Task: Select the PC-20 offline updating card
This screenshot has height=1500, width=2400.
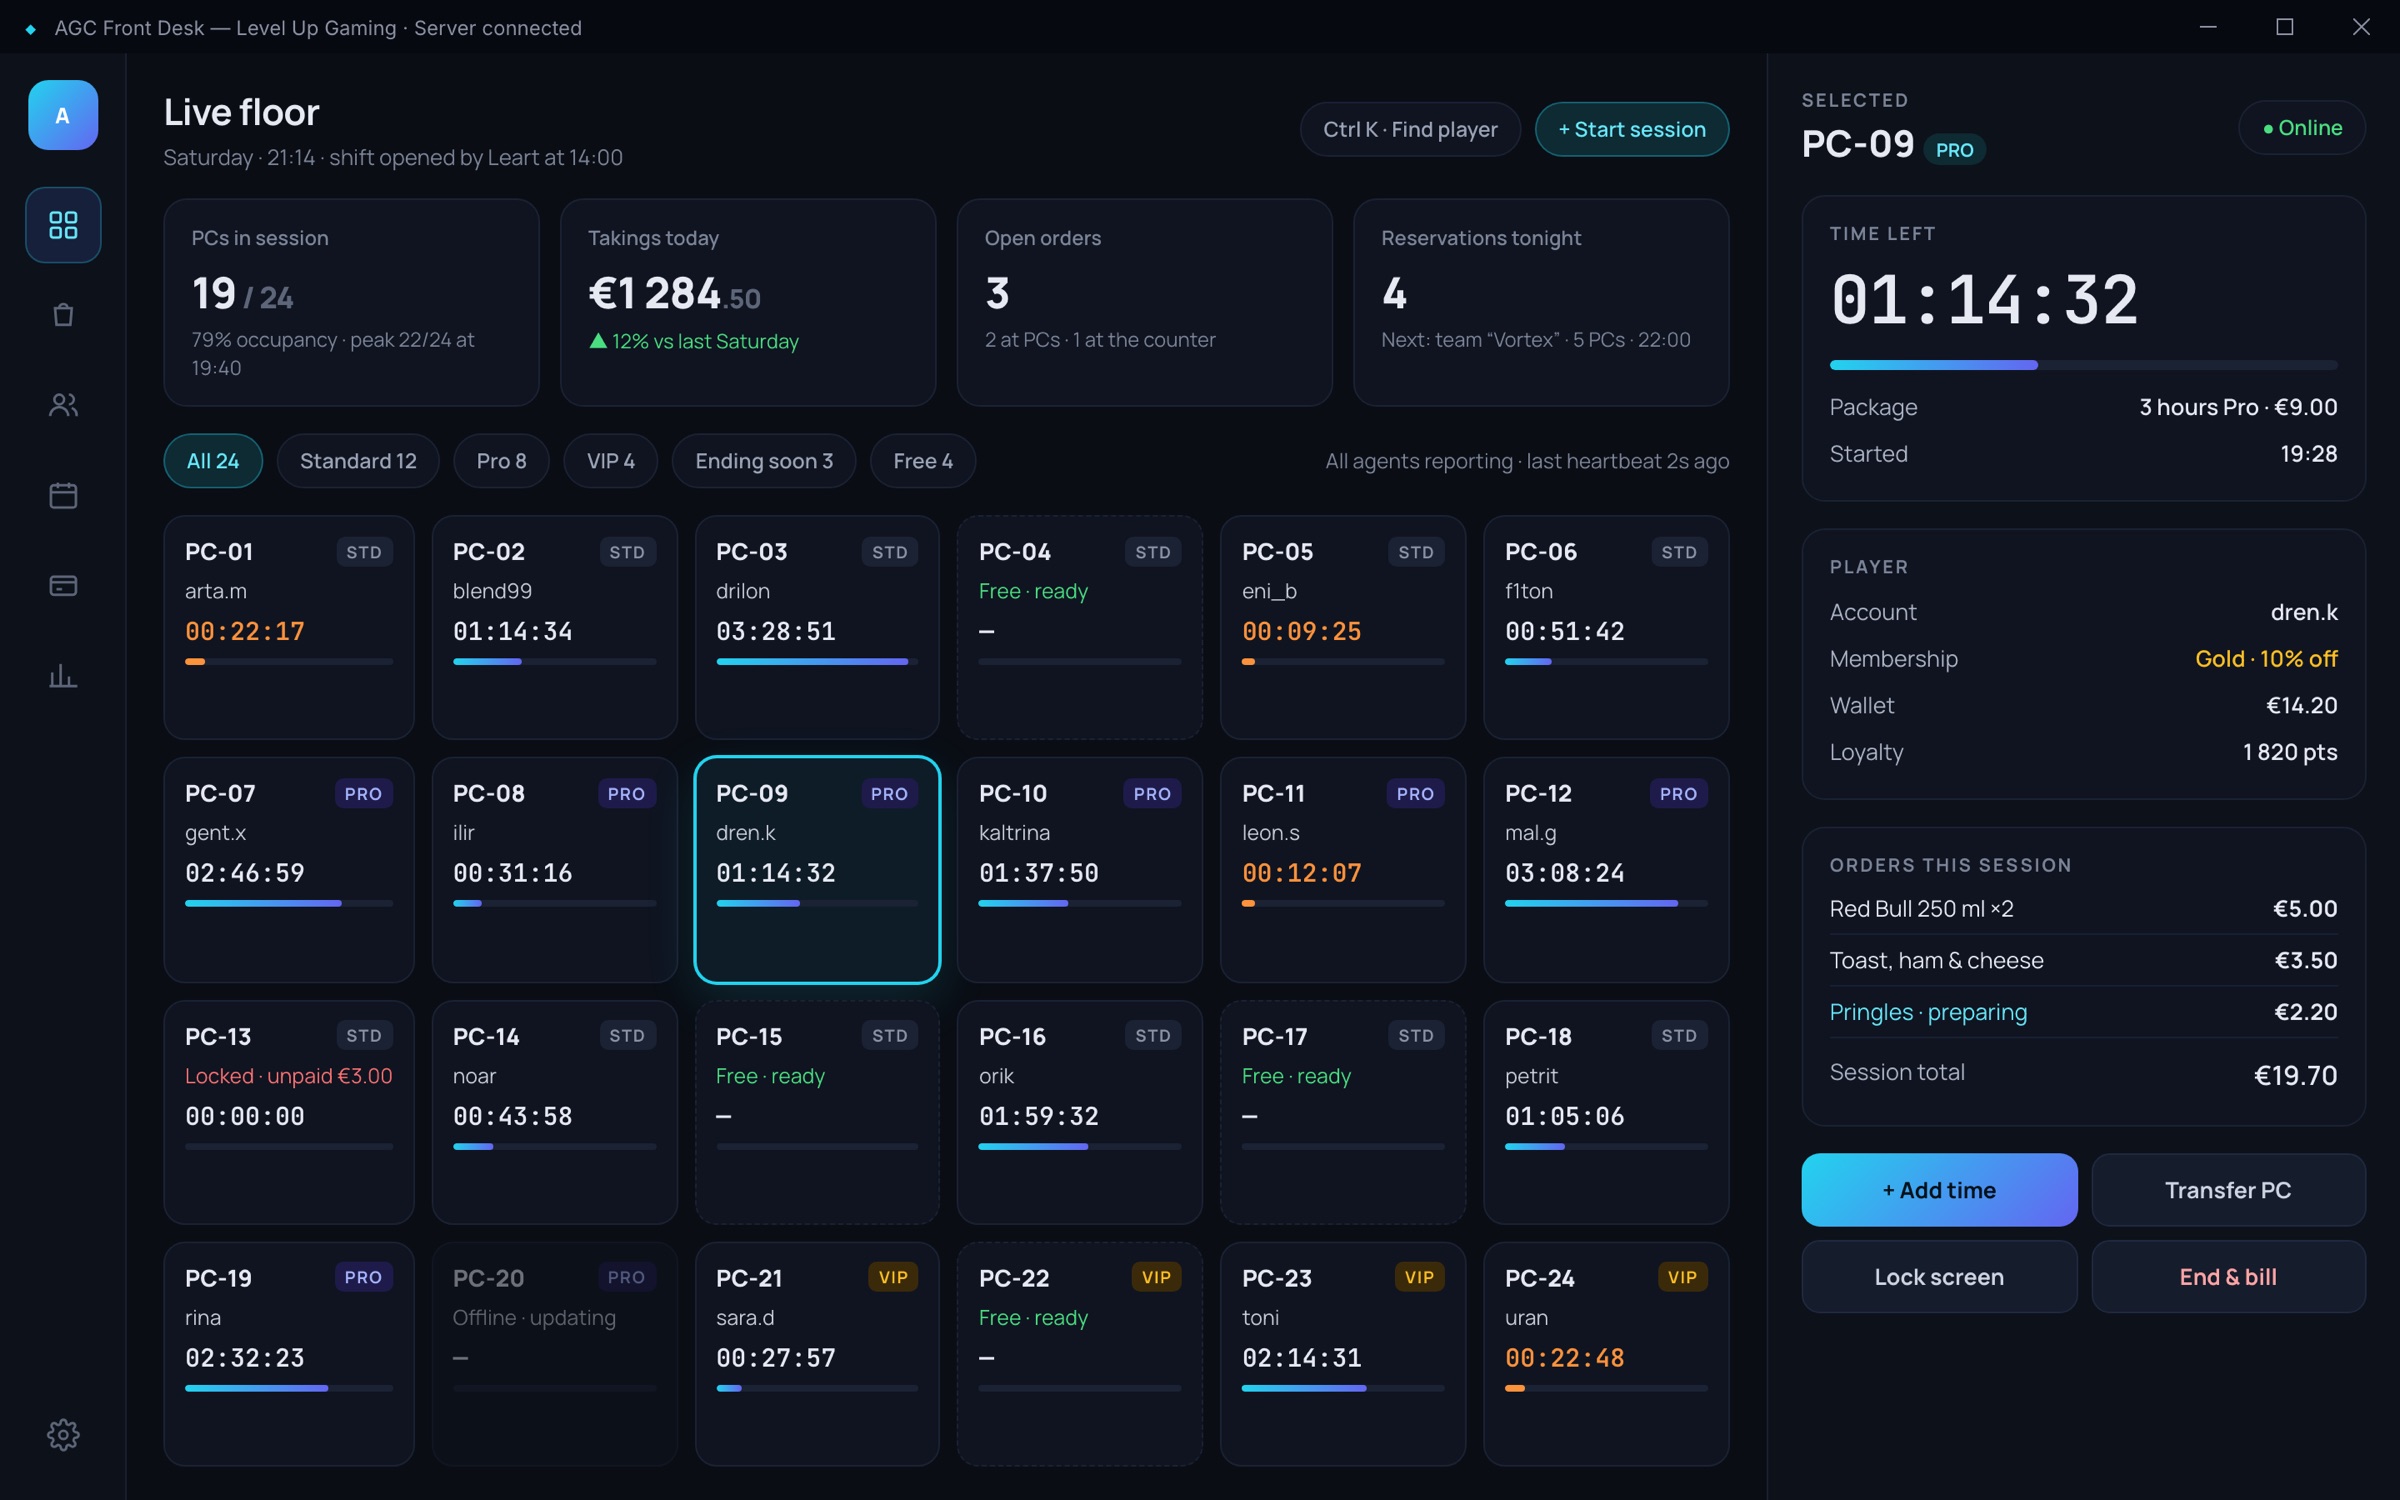Action: click(x=555, y=1354)
